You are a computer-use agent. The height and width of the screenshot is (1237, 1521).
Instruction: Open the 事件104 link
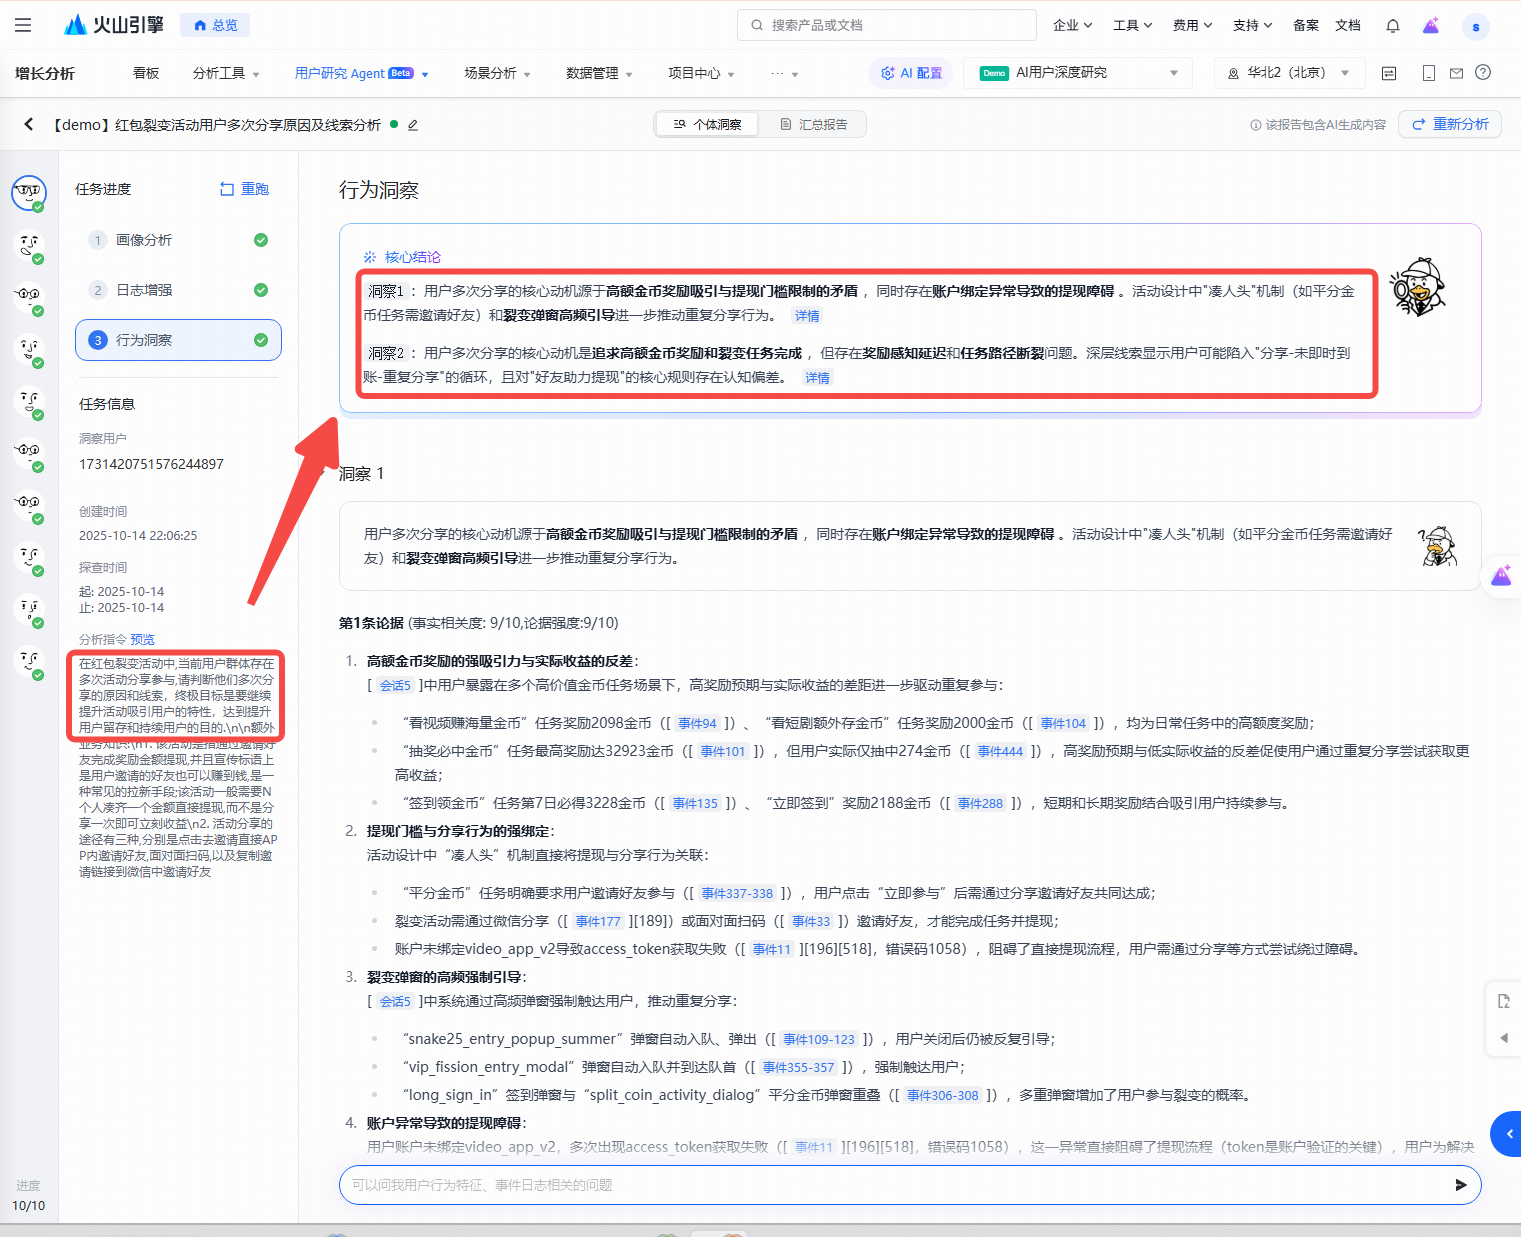[x=1063, y=723]
